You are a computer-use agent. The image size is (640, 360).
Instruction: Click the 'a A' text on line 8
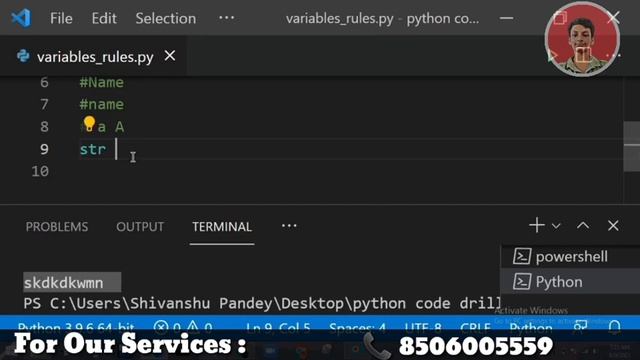pos(111,127)
